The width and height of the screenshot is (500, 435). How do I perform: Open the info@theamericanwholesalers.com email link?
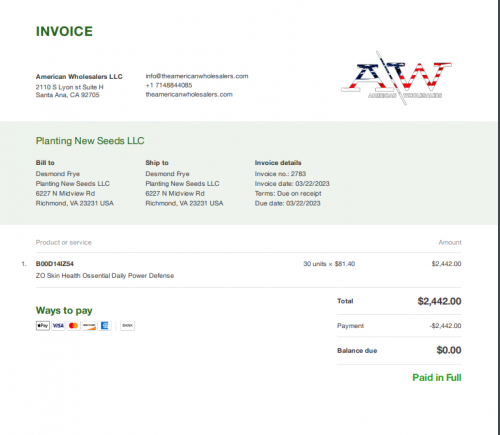coord(197,76)
